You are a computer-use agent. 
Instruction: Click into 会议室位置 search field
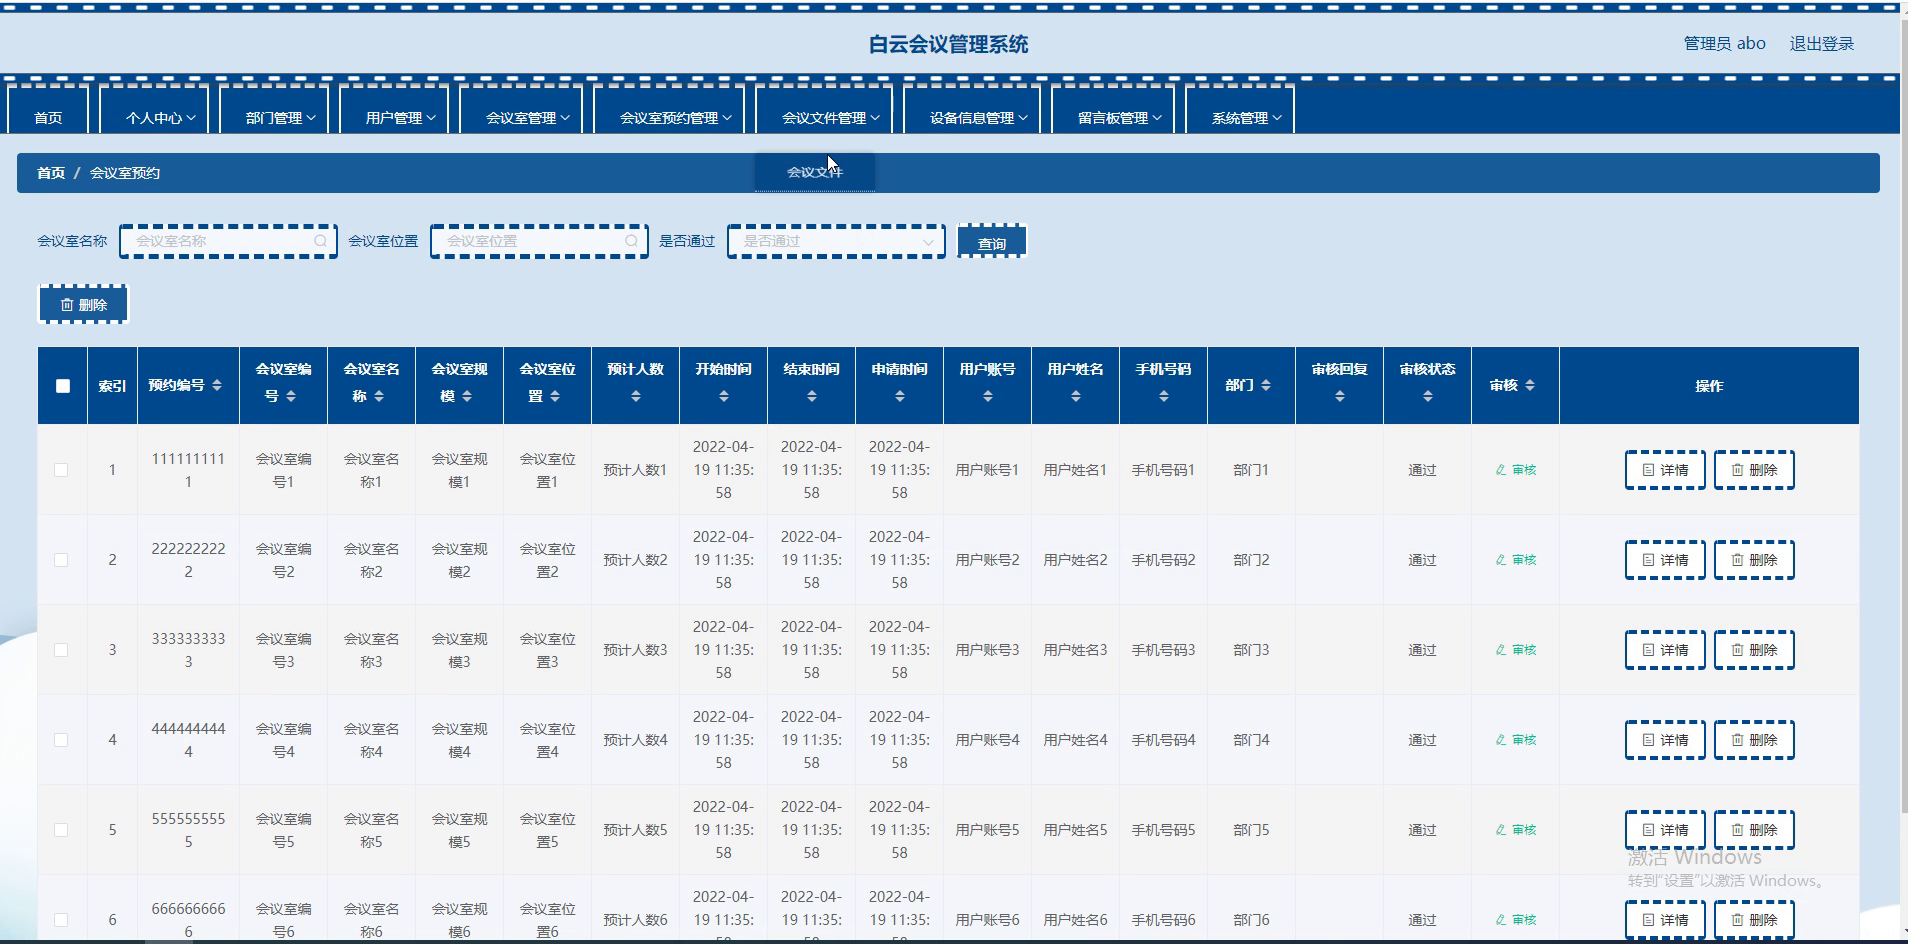point(539,241)
